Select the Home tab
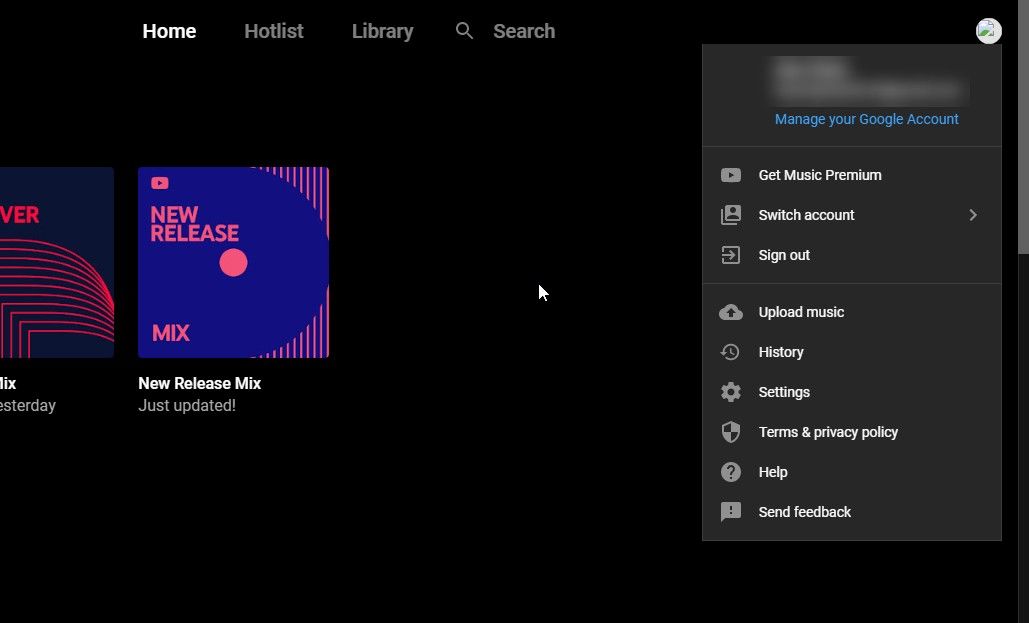 click(169, 31)
